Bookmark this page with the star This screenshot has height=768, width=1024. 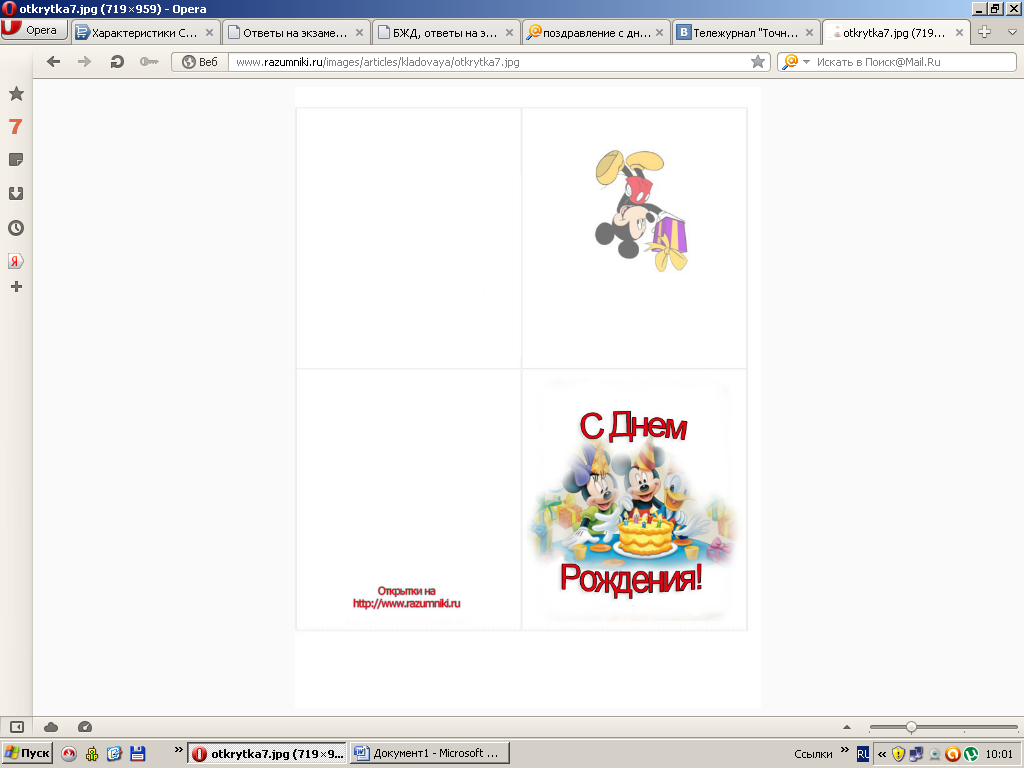click(758, 62)
